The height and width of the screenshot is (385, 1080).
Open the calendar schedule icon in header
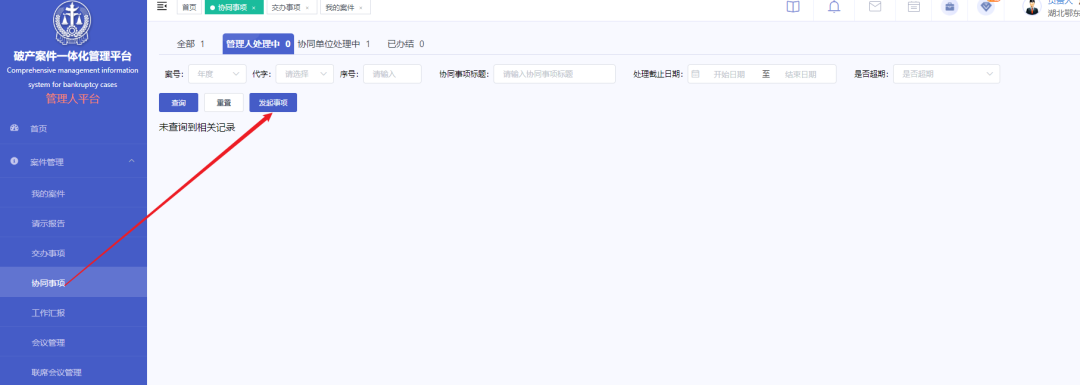913,7
